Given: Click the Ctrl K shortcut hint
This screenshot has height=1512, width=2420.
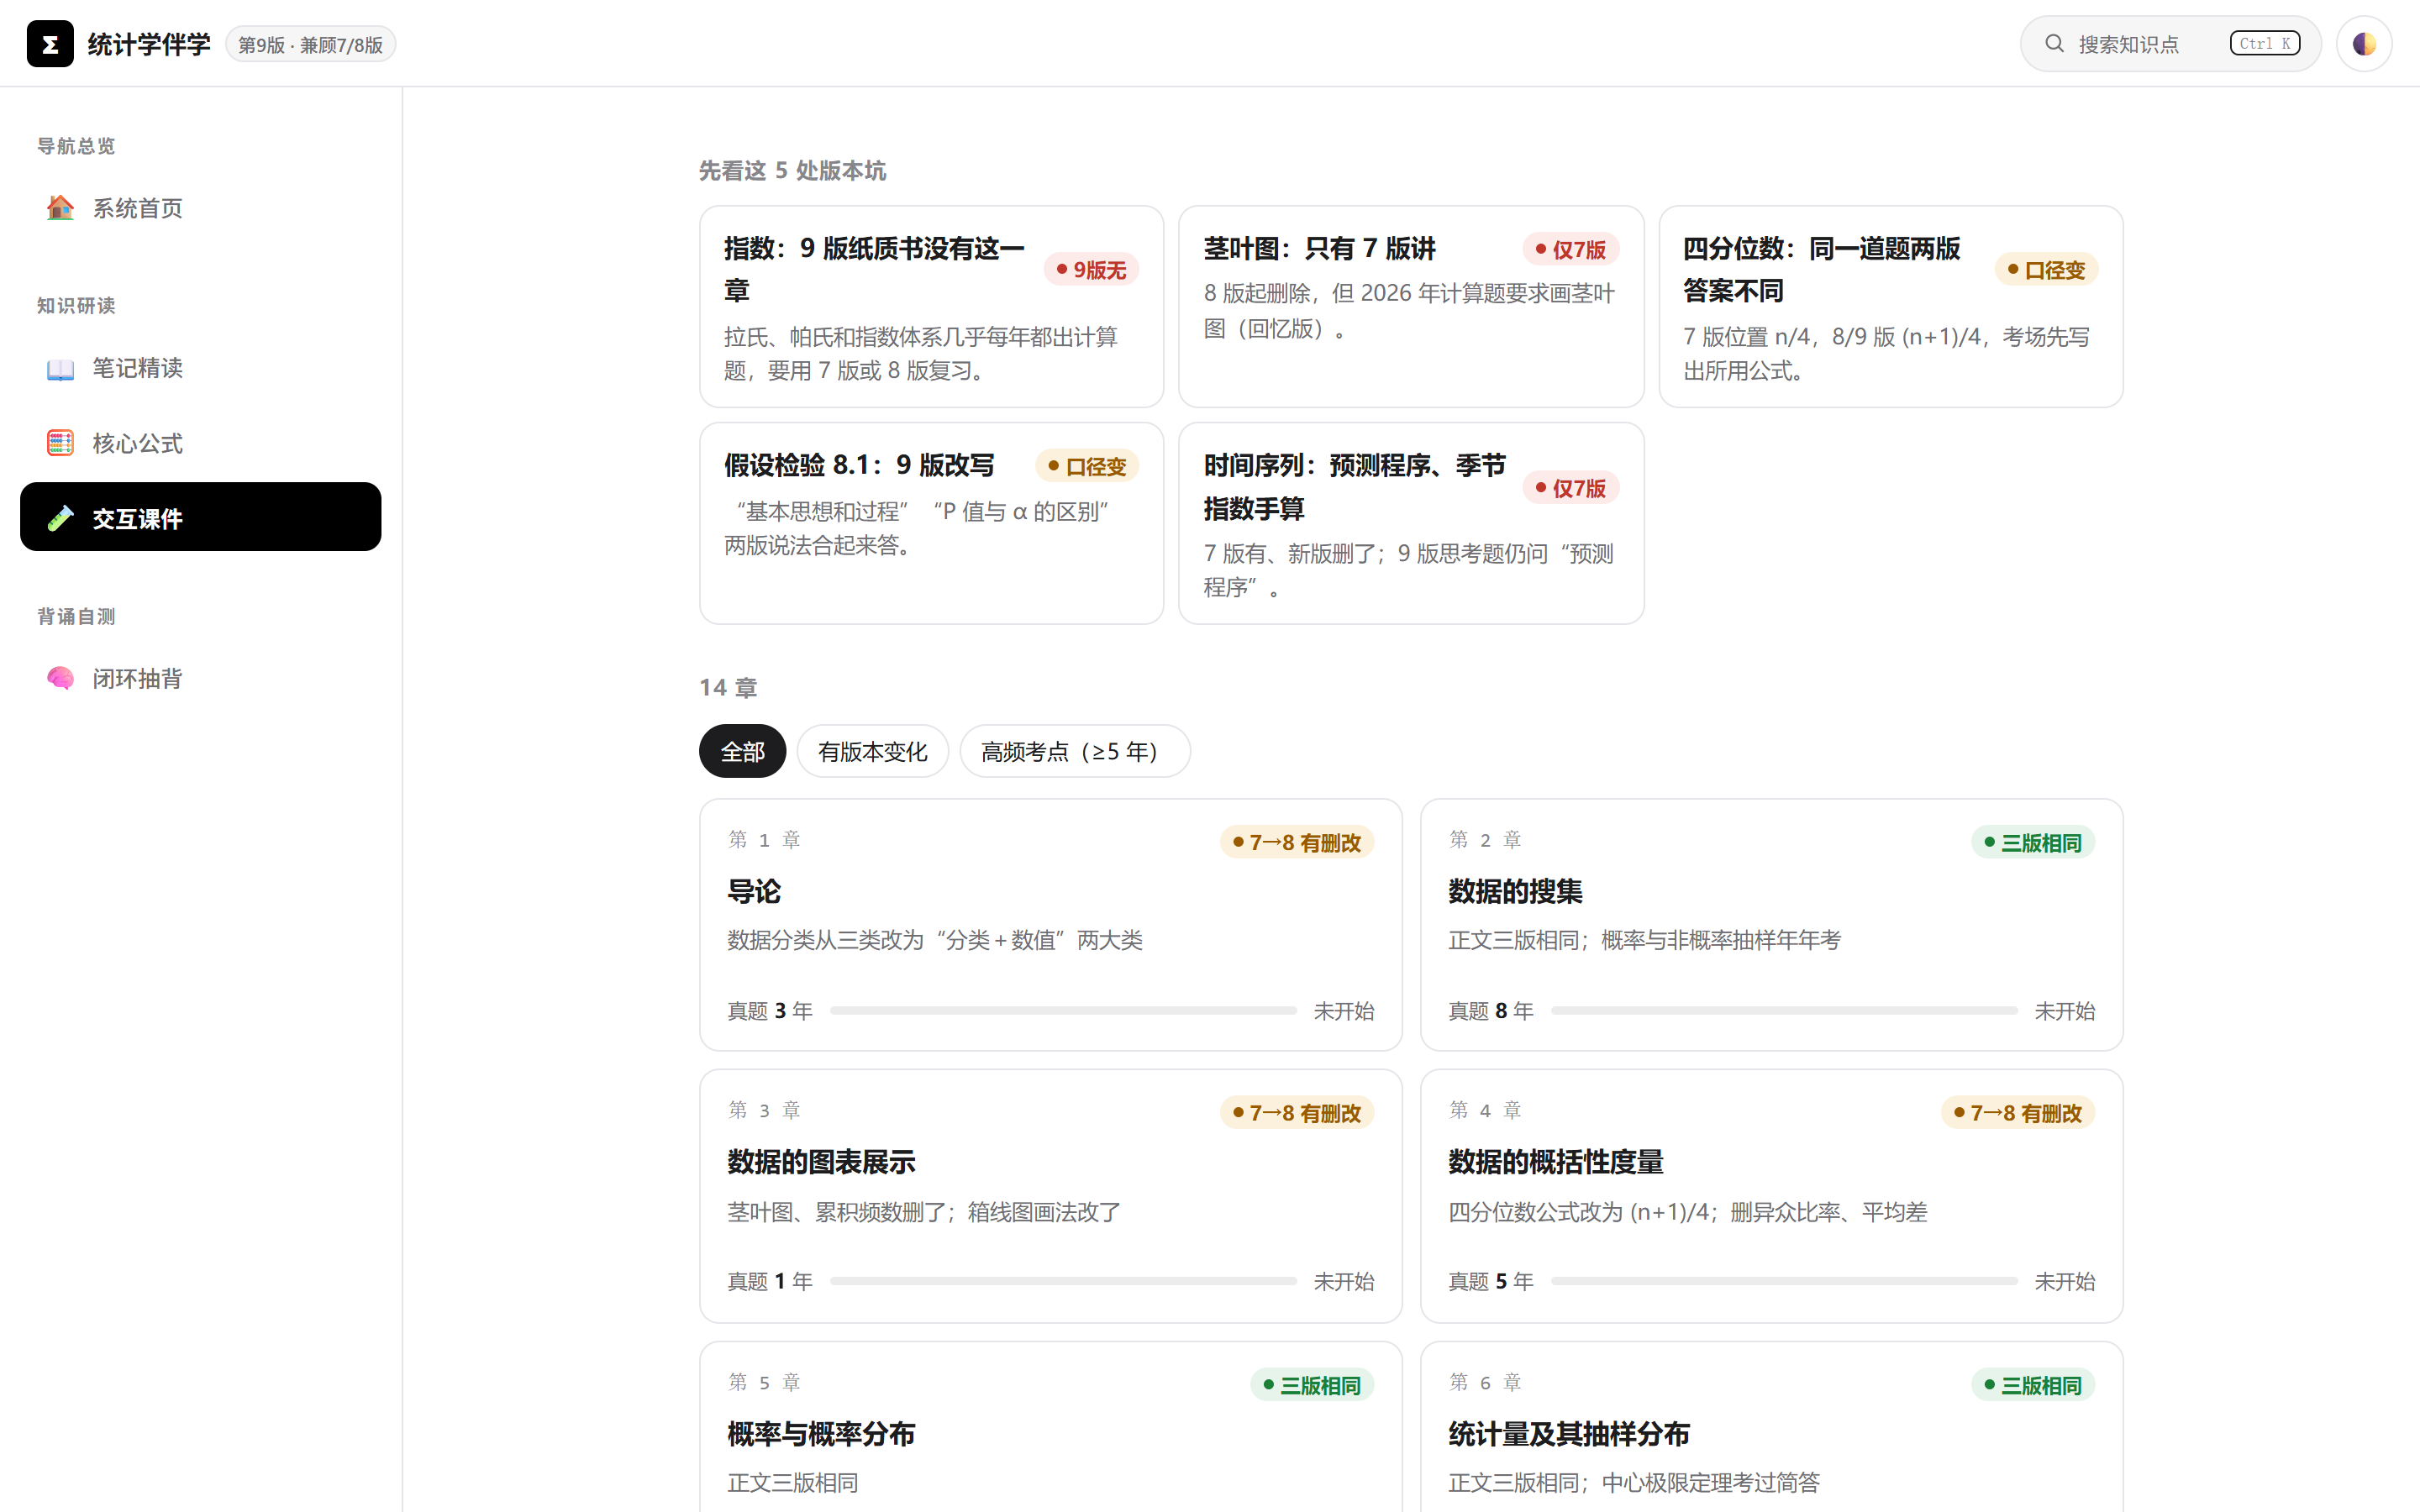Looking at the screenshot, I should [2265, 44].
